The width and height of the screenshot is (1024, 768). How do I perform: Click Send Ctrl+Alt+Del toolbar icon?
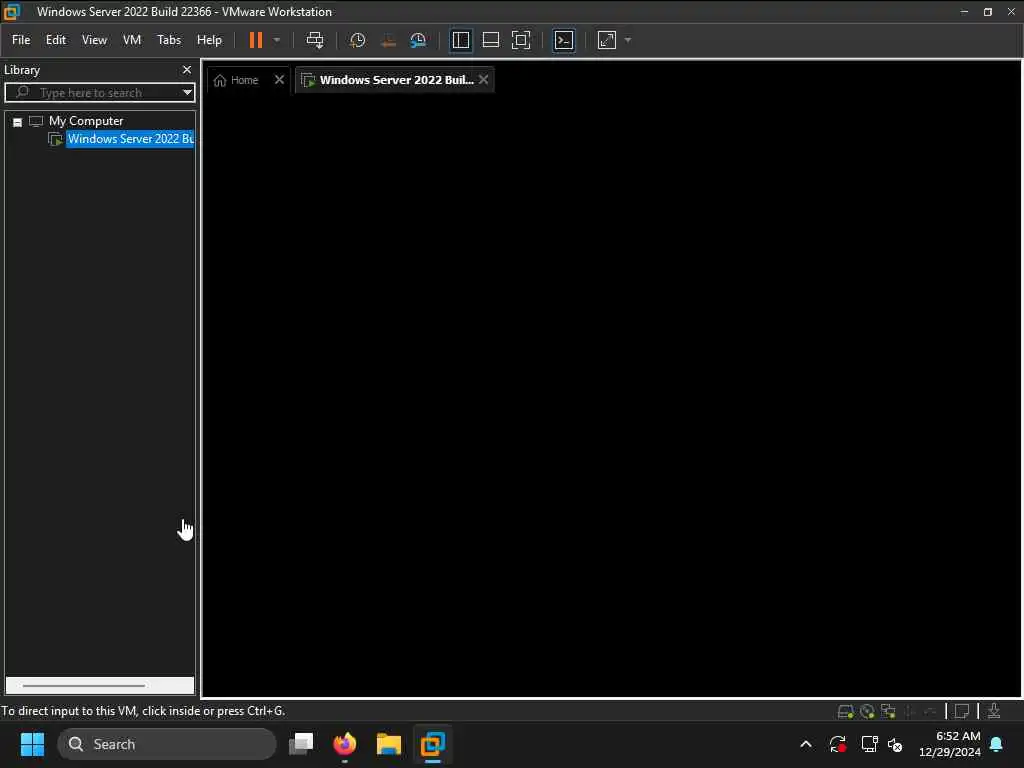(315, 40)
